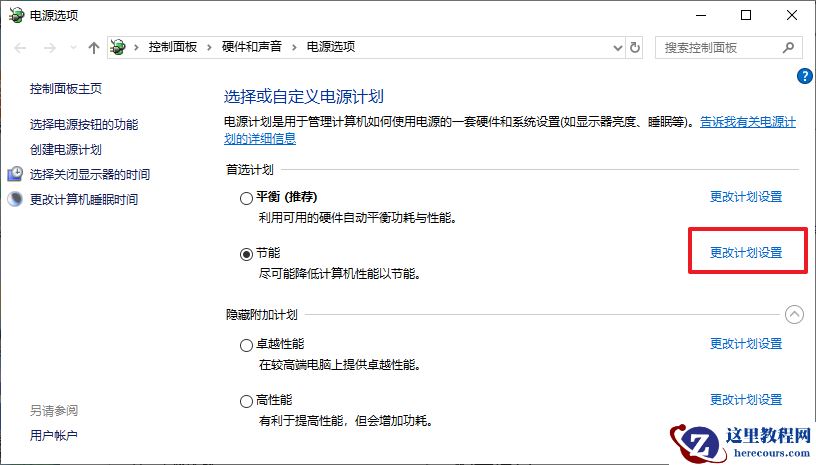Change plan settings for 高性能 plan
Image resolution: width=816 pixels, height=465 pixels.
click(746, 400)
